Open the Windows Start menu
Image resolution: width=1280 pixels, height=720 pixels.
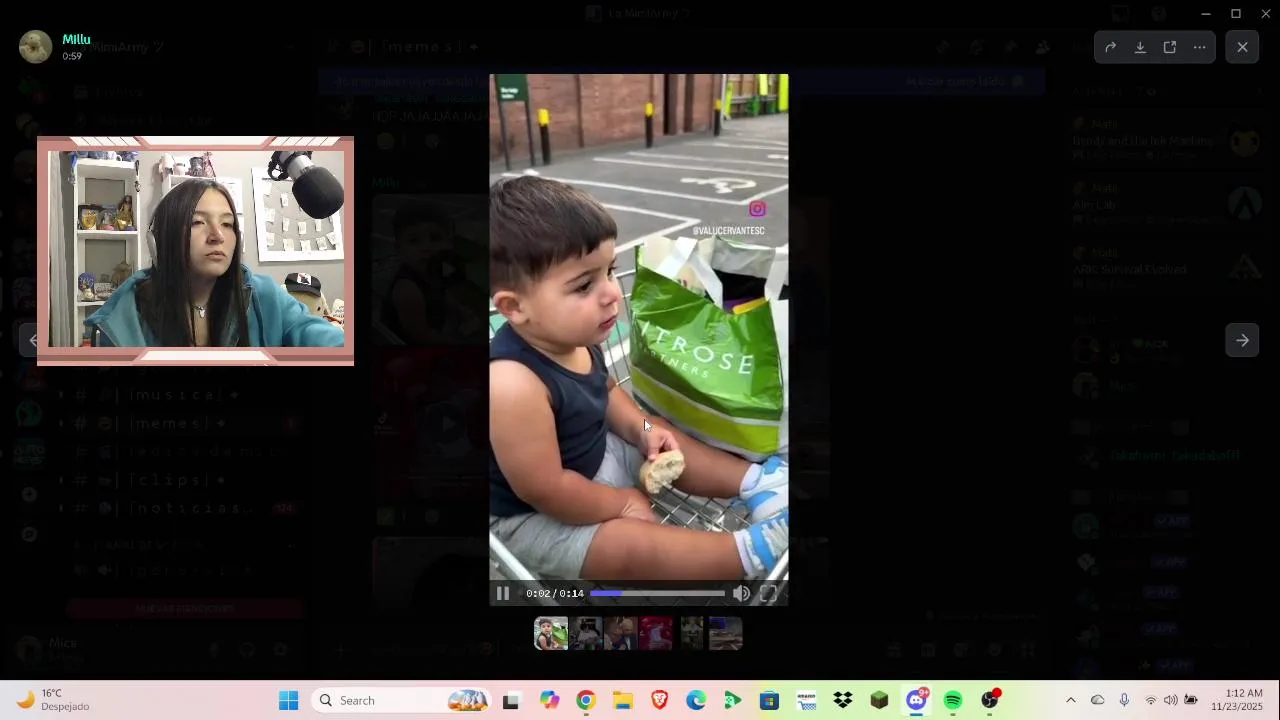coord(288,700)
